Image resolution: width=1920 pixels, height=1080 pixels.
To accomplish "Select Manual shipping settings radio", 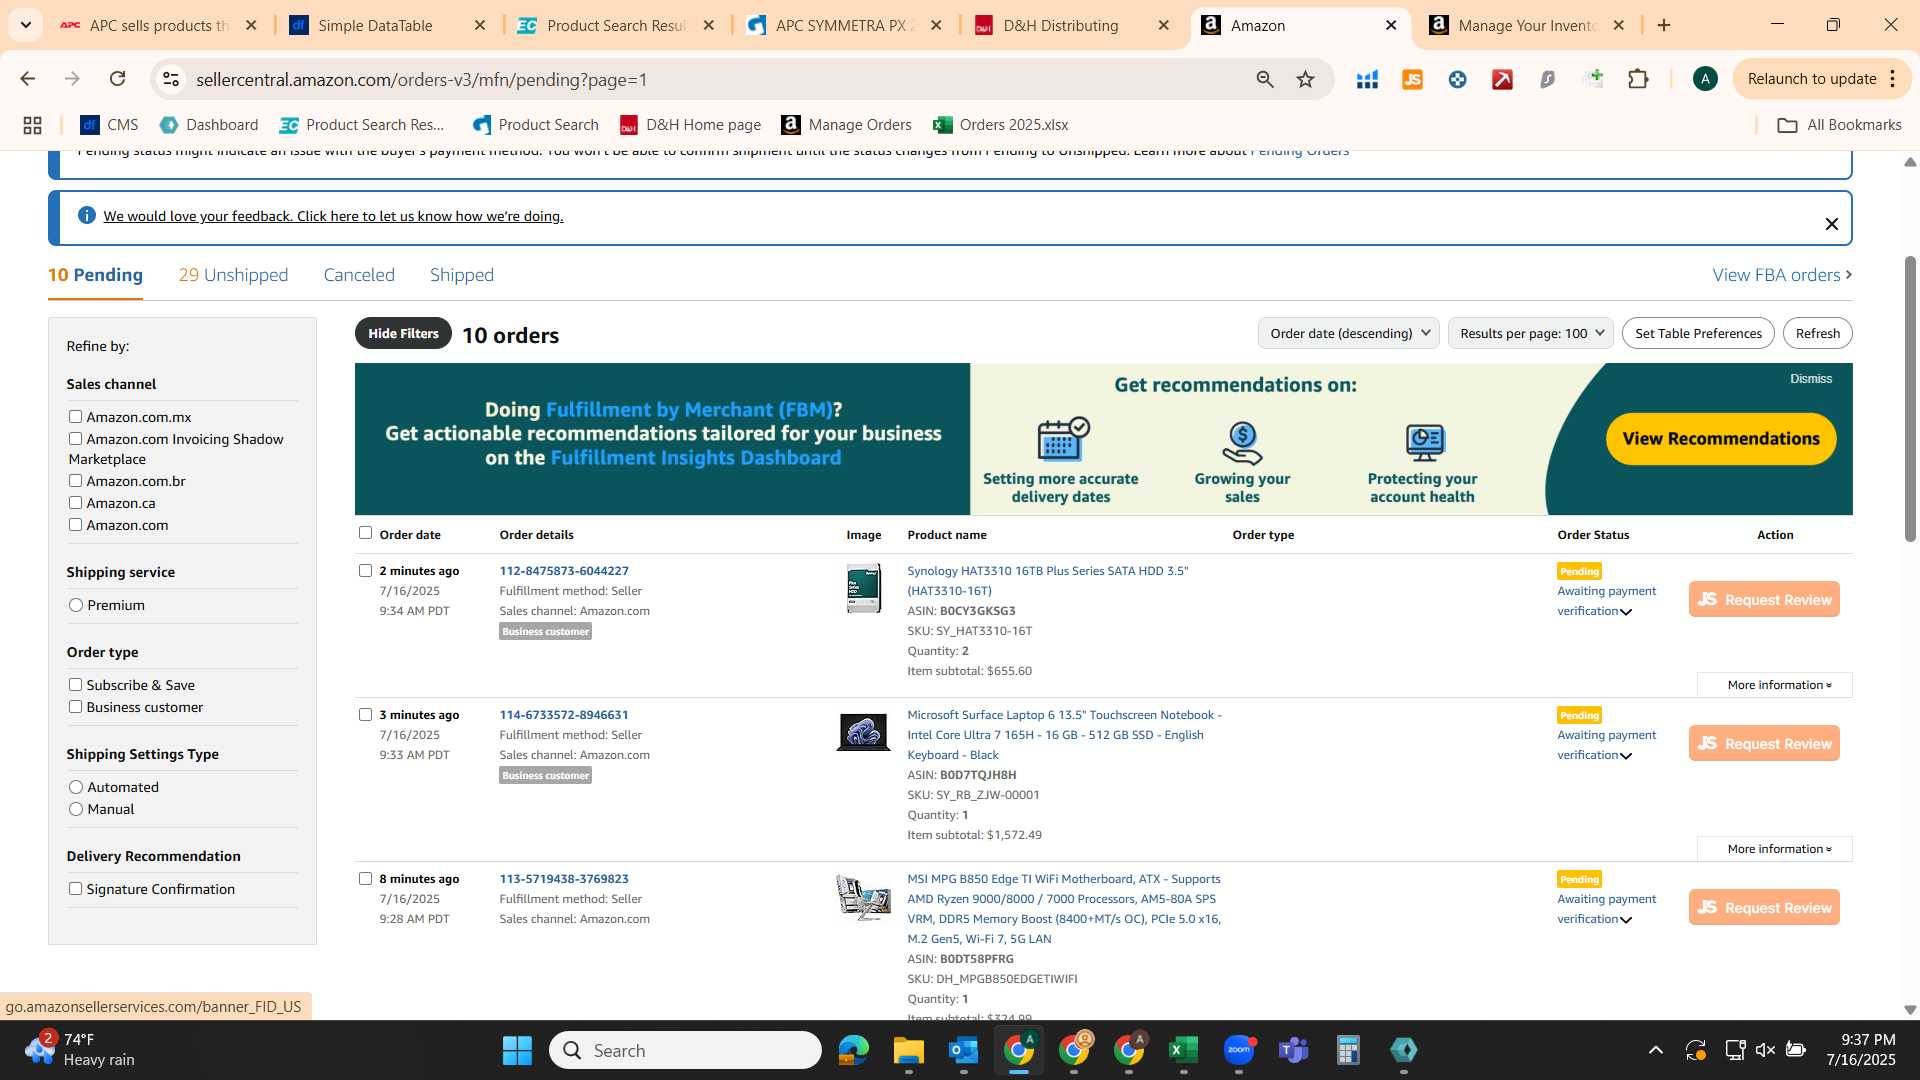I will [x=76, y=809].
